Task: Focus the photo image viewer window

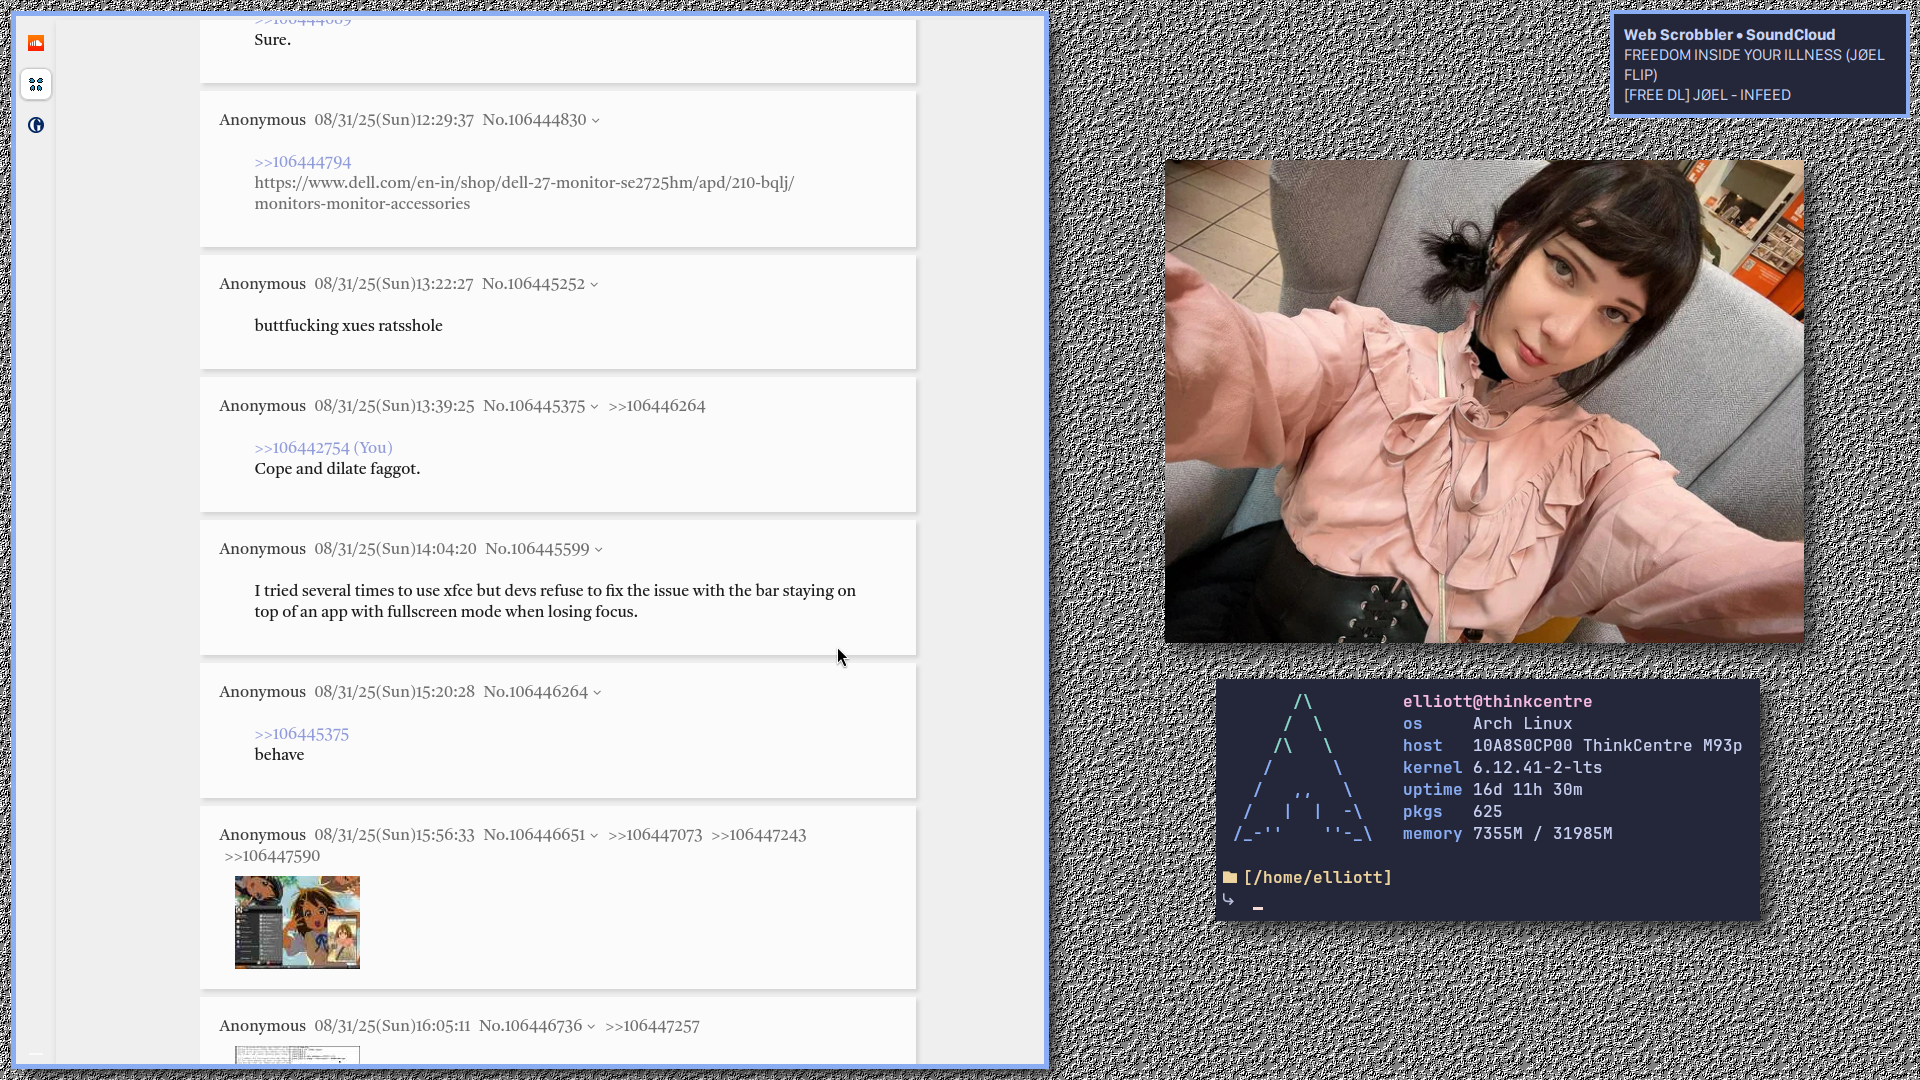Action: click(x=1484, y=401)
